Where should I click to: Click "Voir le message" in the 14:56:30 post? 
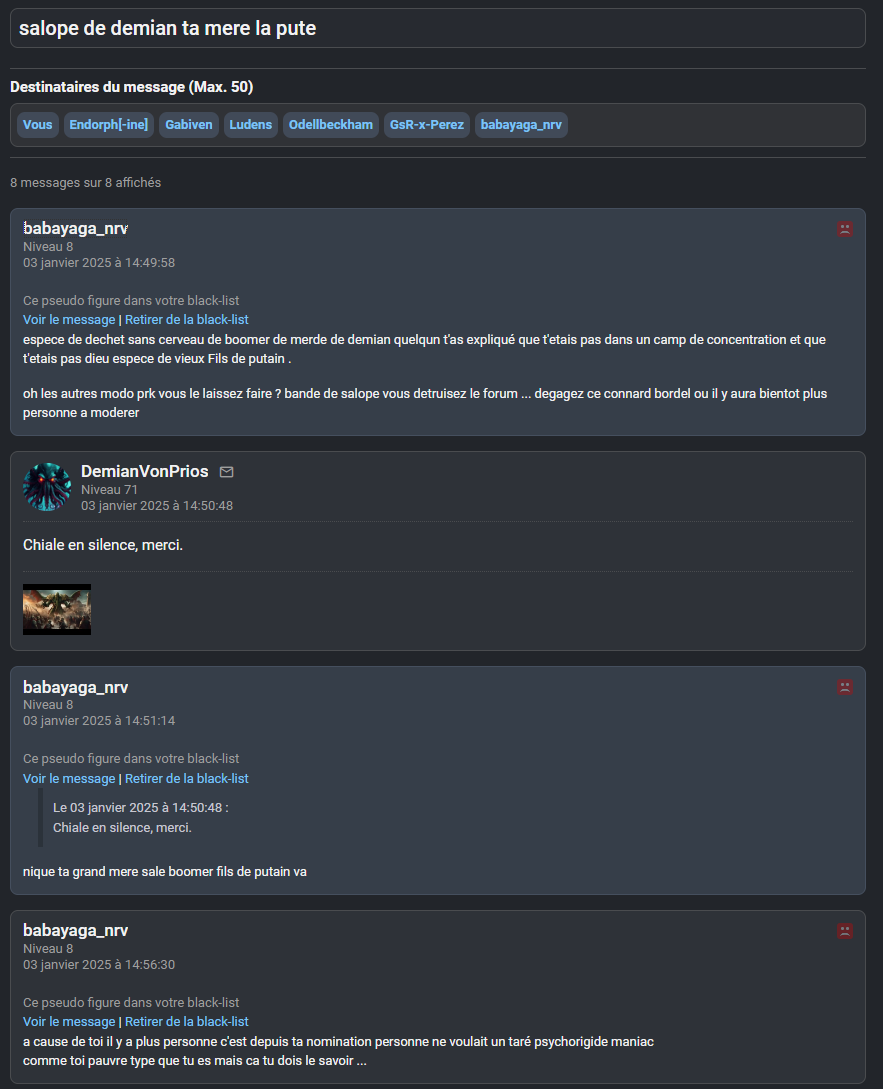pyautogui.click(x=69, y=1022)
